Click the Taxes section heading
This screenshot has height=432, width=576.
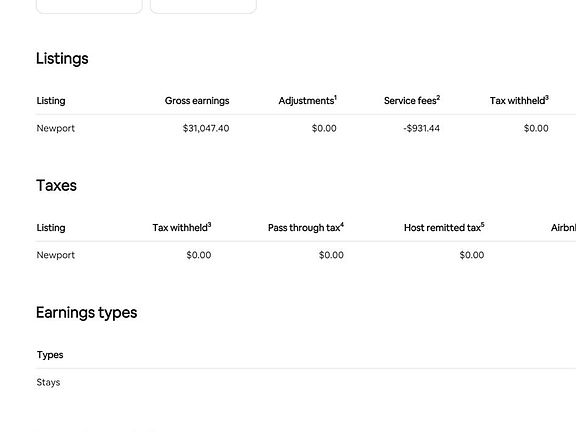coord(56,186)
